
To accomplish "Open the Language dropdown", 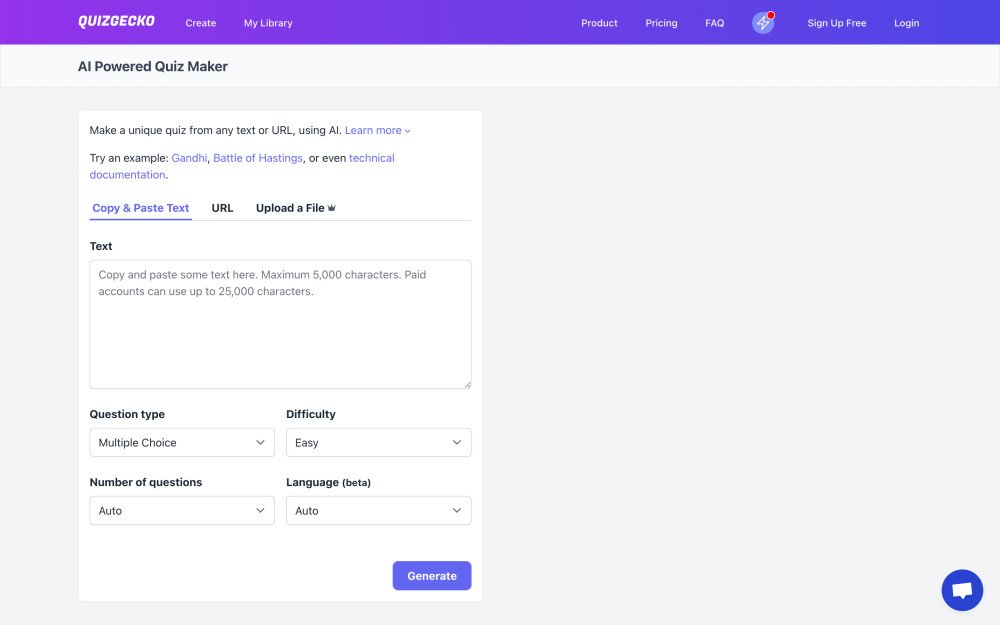I will [378, 510].
